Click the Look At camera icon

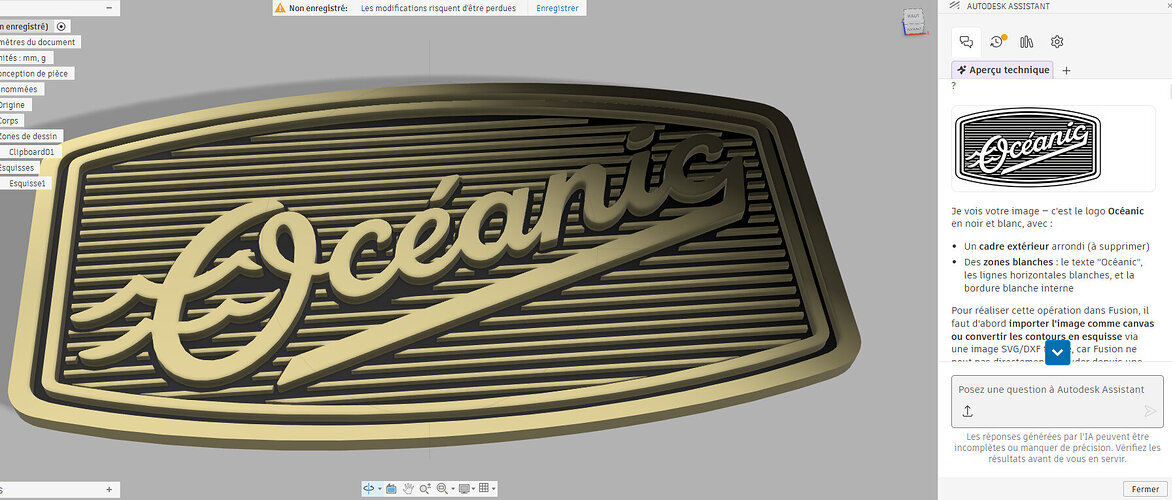(x=391, y=488)
